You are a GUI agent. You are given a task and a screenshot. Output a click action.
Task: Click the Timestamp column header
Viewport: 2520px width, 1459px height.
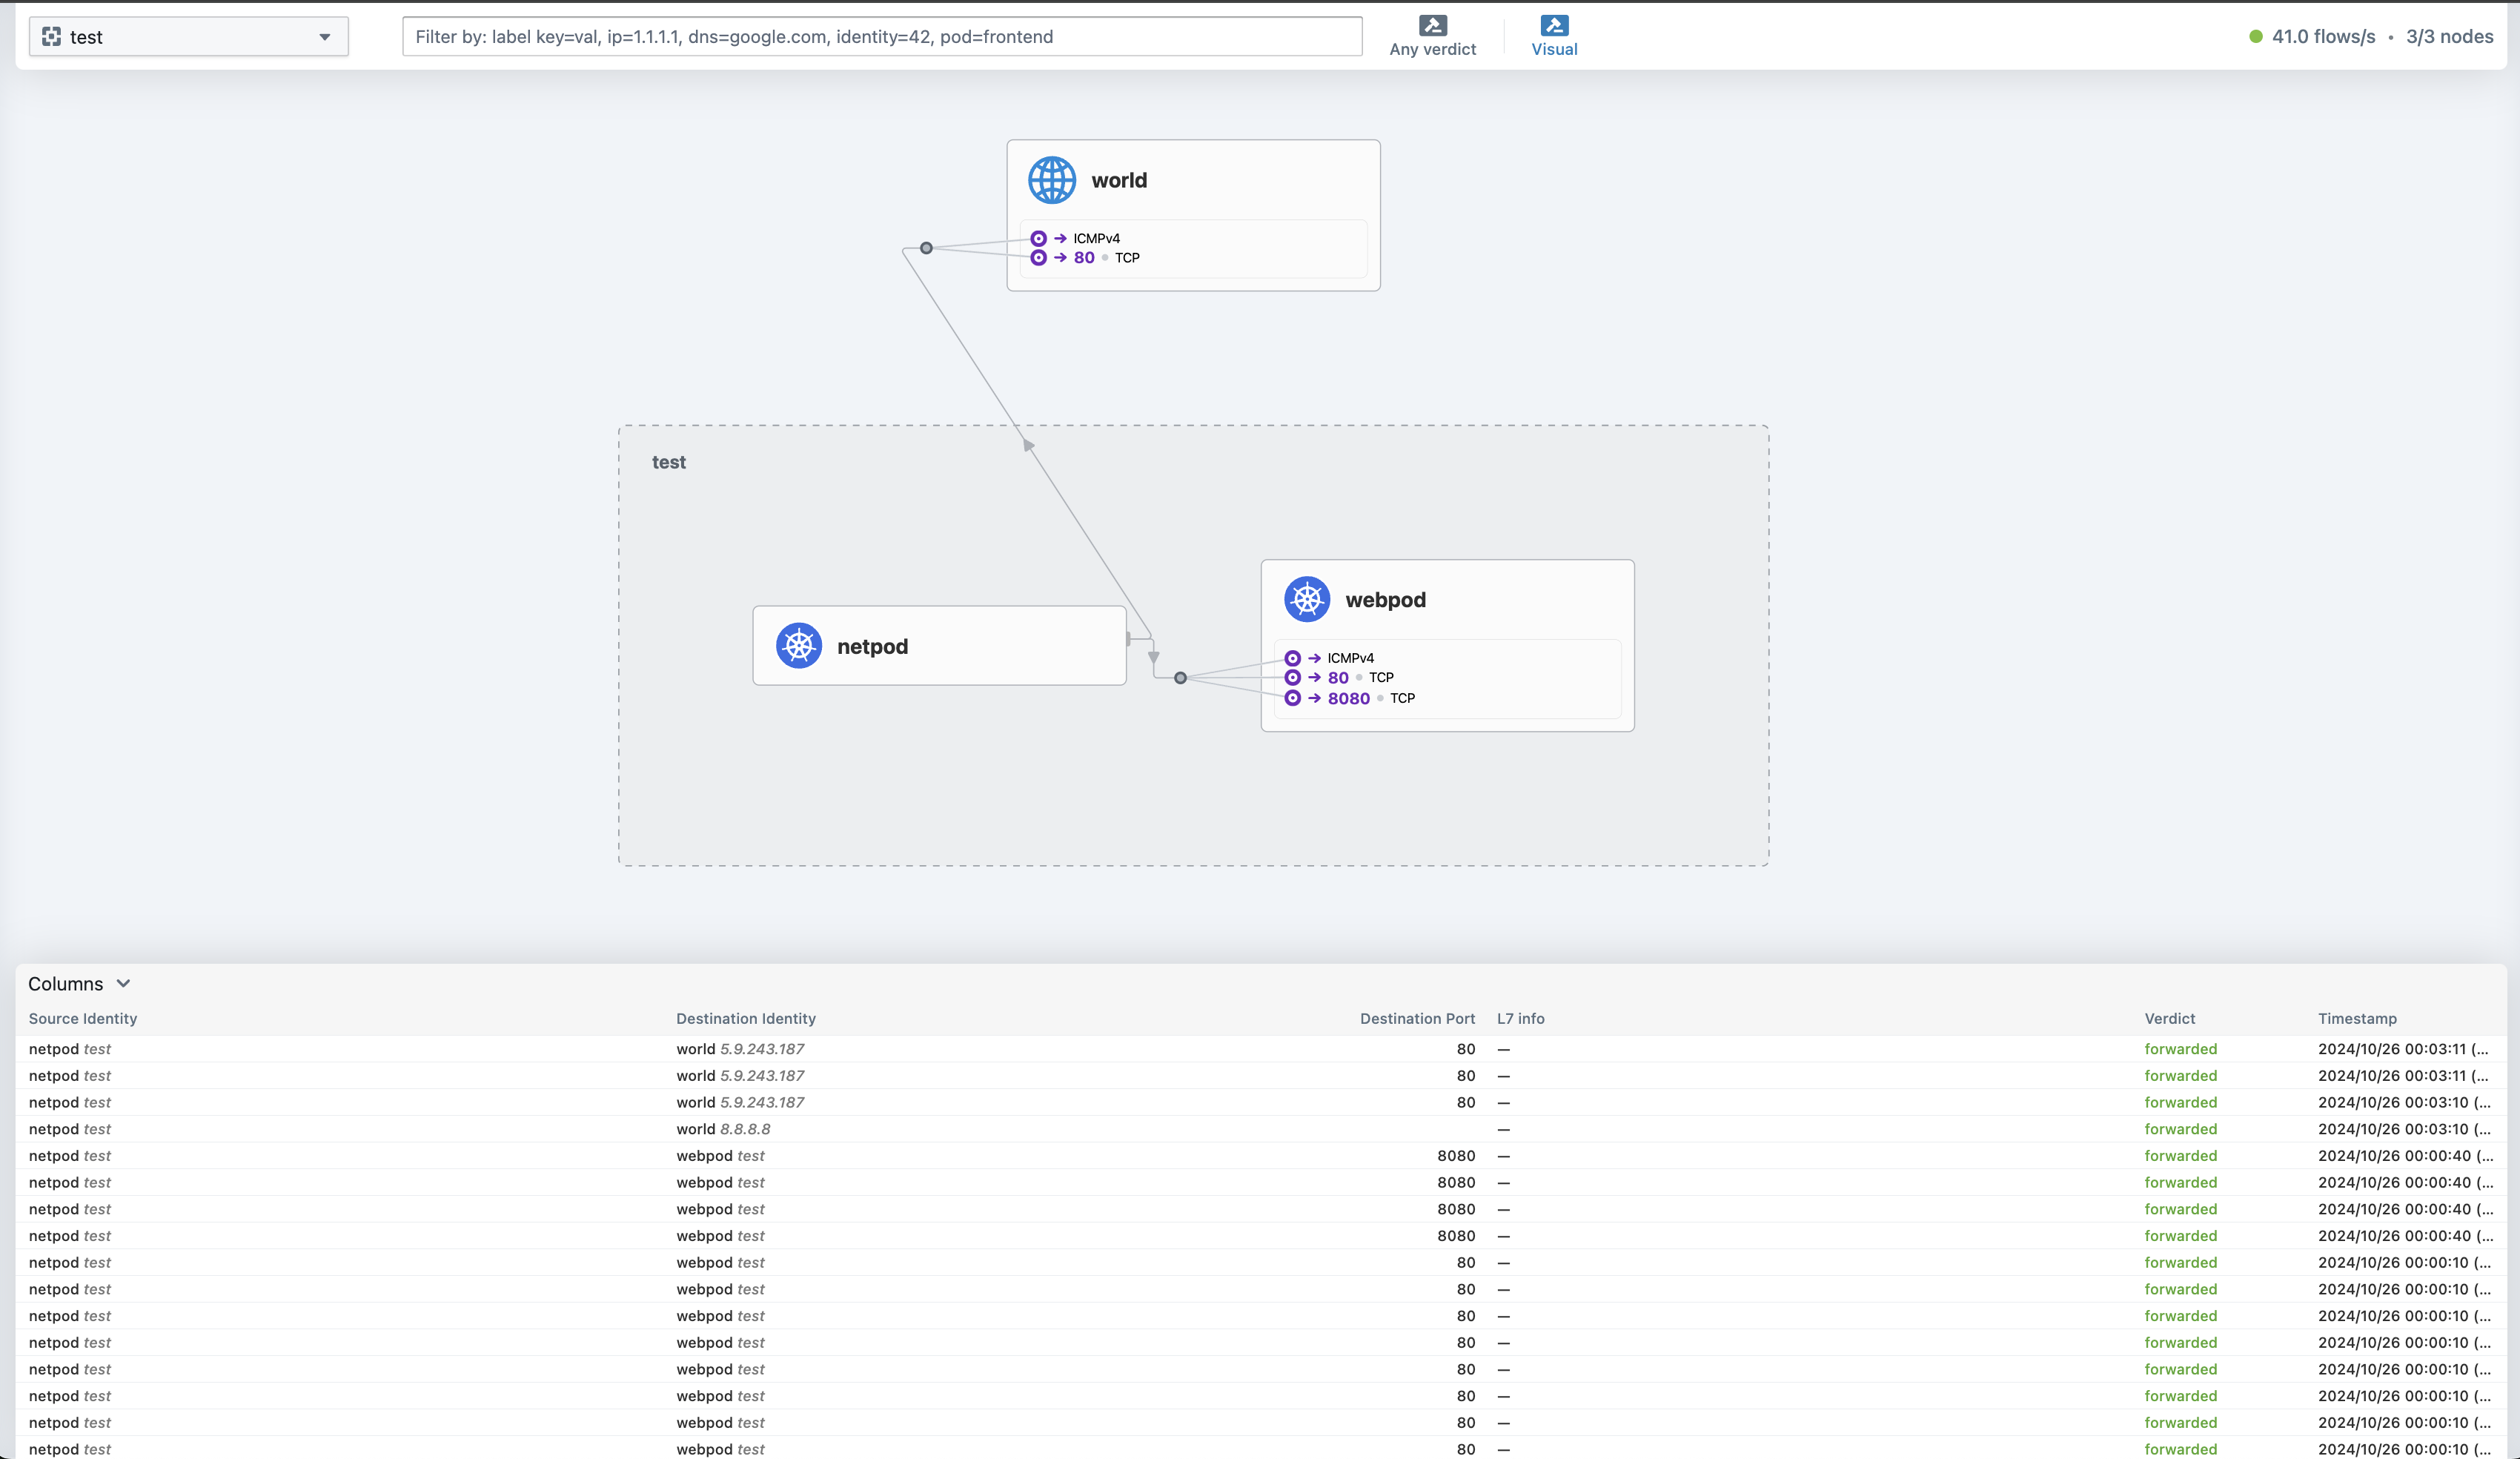coord(2356,1018)
